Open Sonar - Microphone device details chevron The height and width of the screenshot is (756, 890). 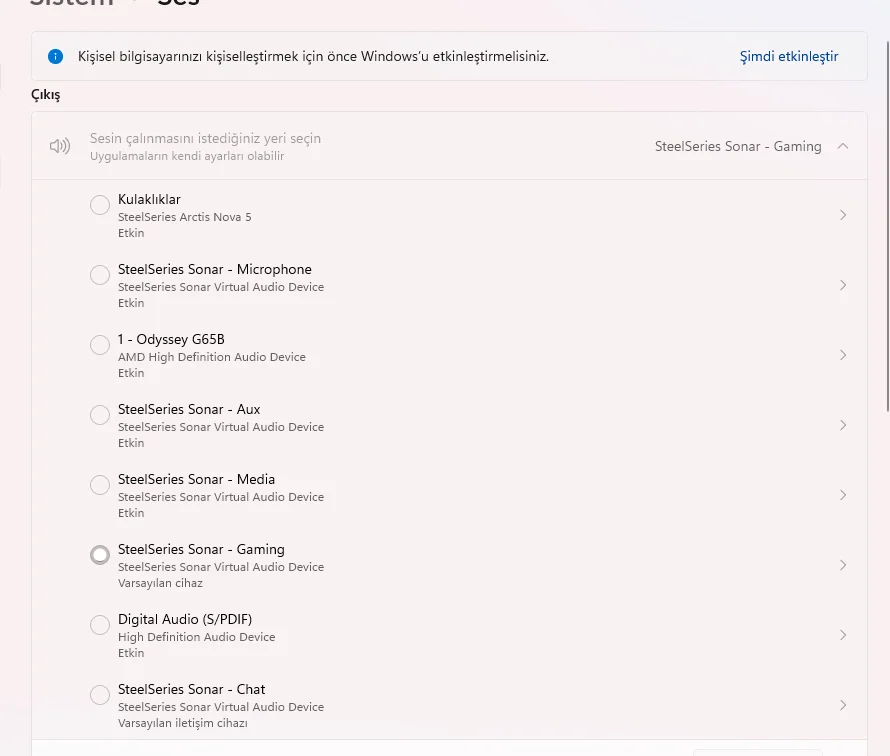[x=843, y=285]
